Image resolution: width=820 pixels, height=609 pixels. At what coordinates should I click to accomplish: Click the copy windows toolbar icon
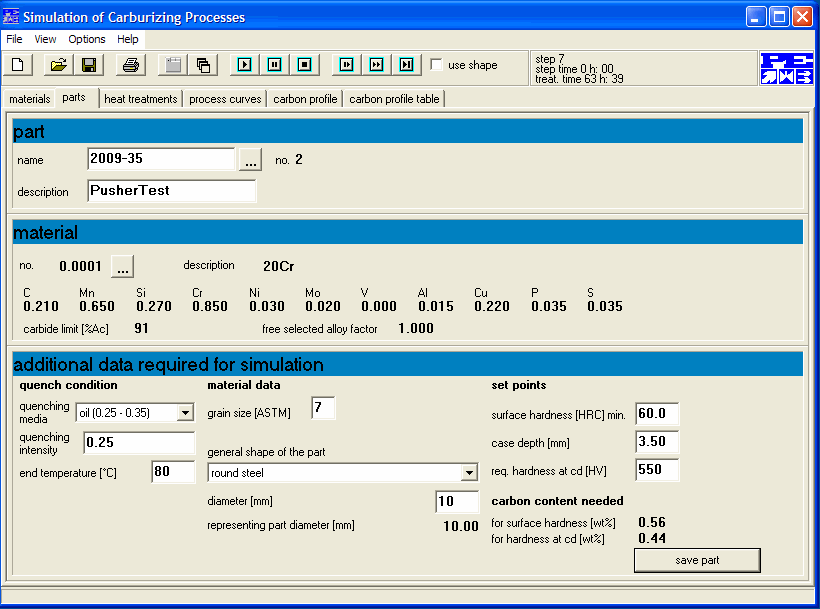click(x=203, y=65)
